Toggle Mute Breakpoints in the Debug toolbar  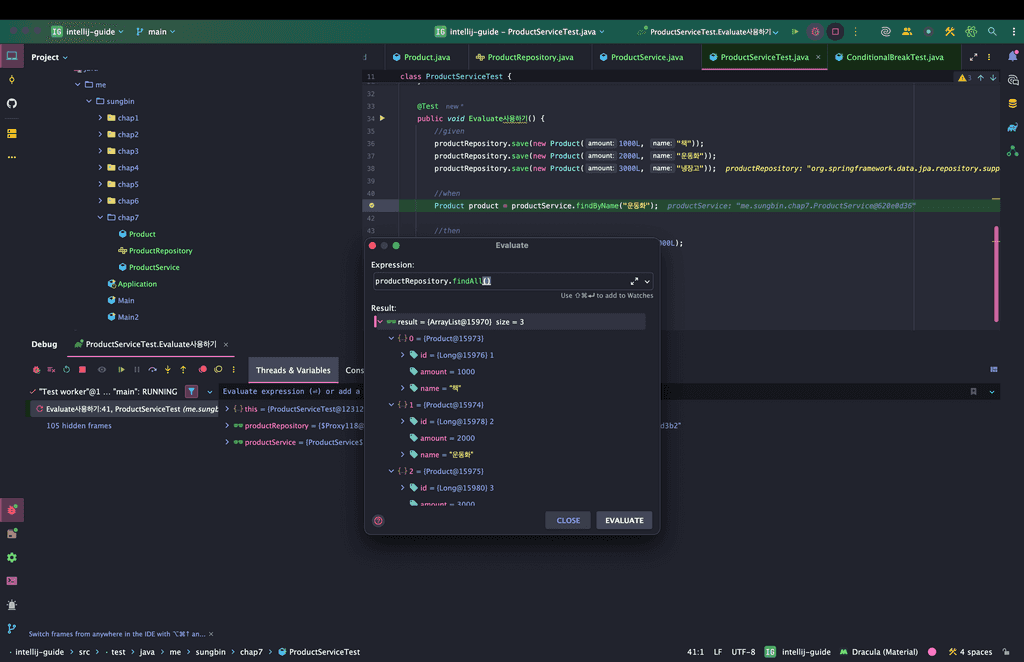[x=218, y=370]
